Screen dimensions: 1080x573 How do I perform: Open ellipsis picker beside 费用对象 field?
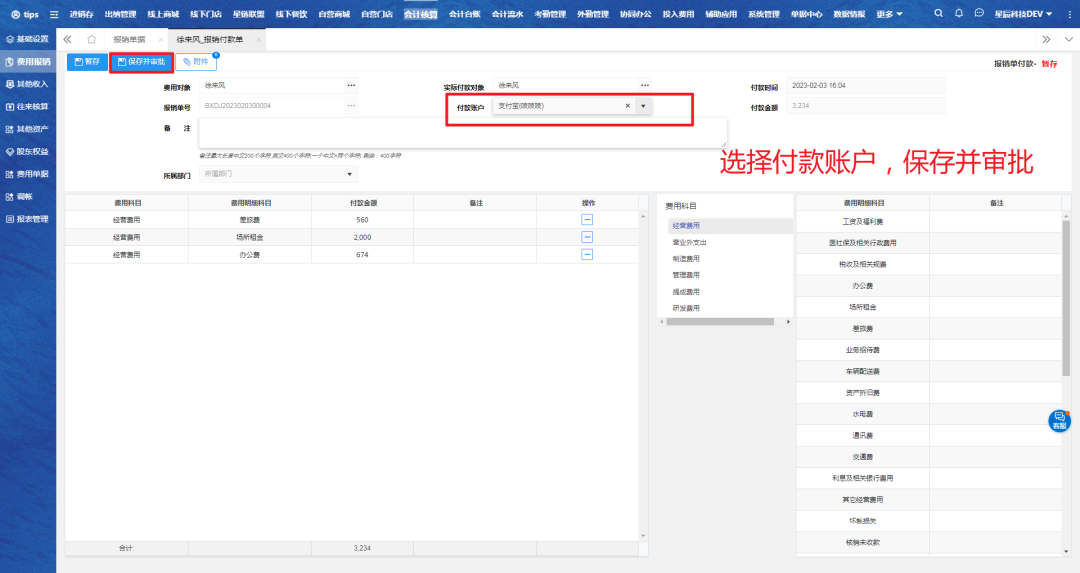(351, 86)
